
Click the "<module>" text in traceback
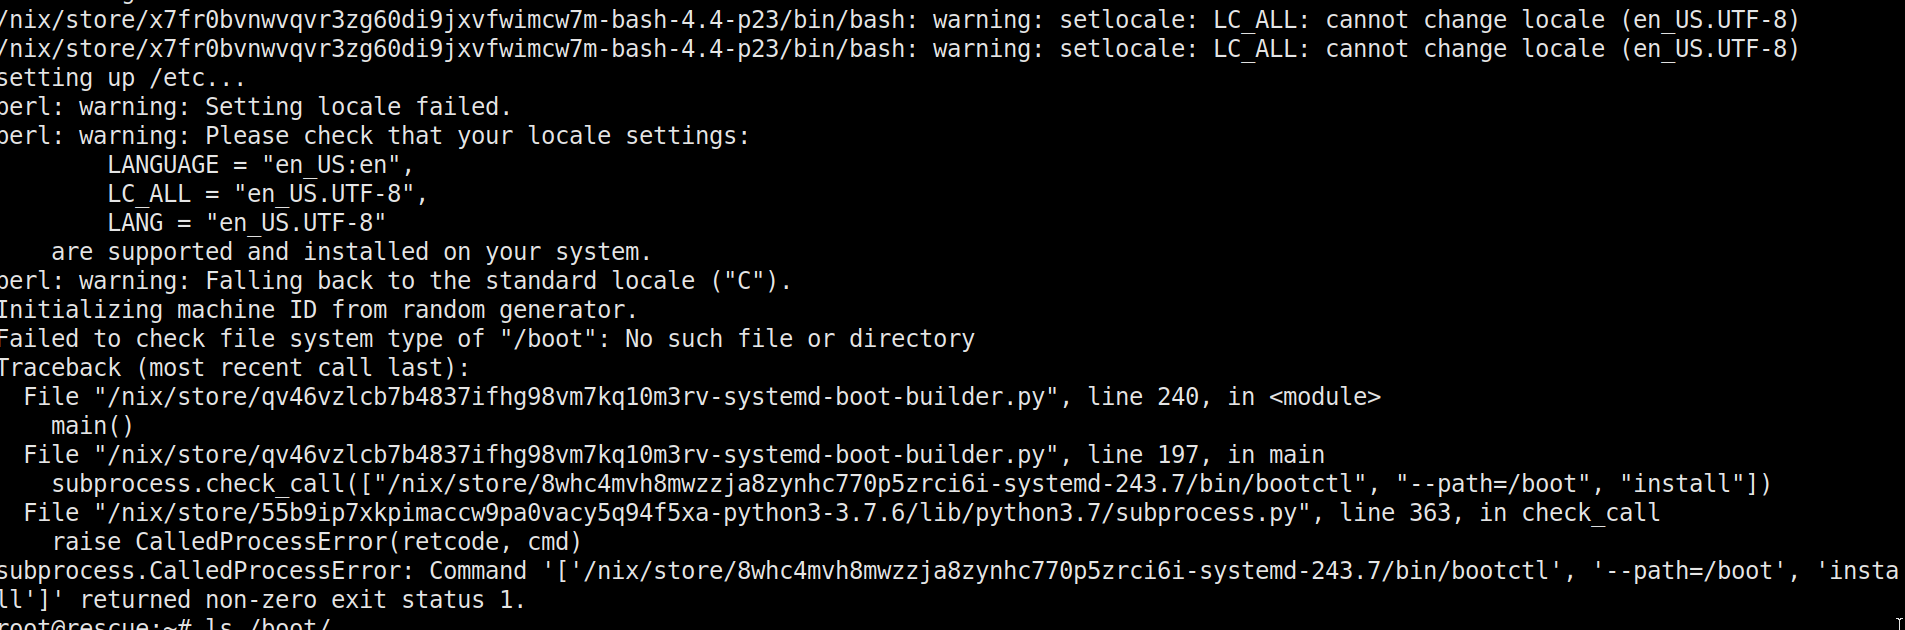click(1324, 397)
